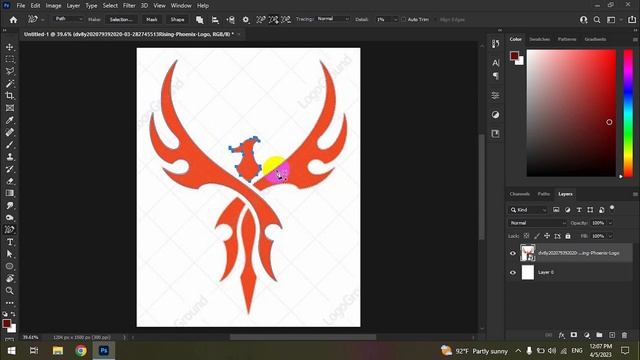This screenshot has height=360, width=640.
Task: Click the Home icon in options bar
Action: [x=13, y=20]
